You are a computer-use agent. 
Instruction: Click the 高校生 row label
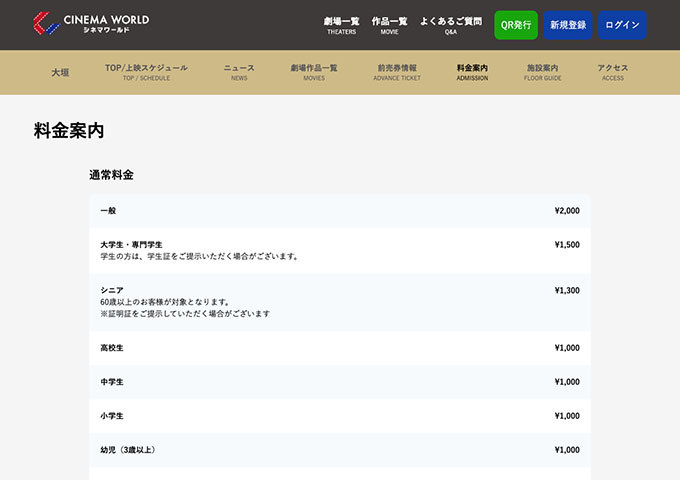112,348
